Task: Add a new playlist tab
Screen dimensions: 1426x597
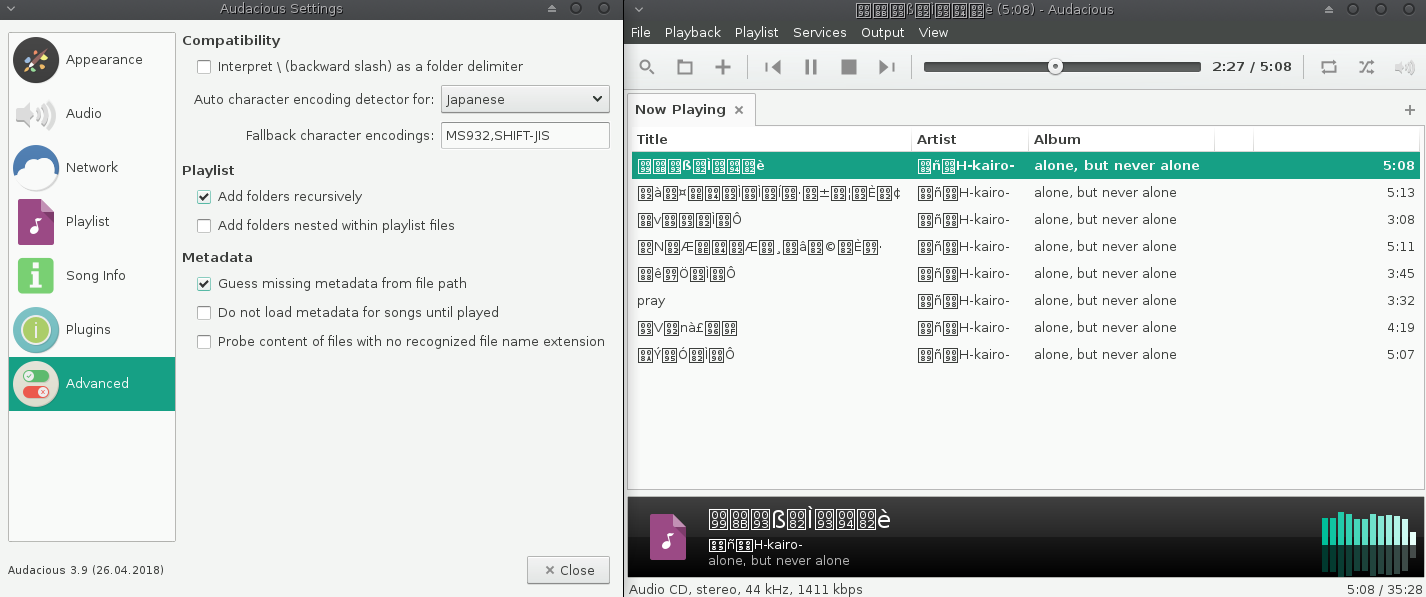Action: click(1410, 110)
